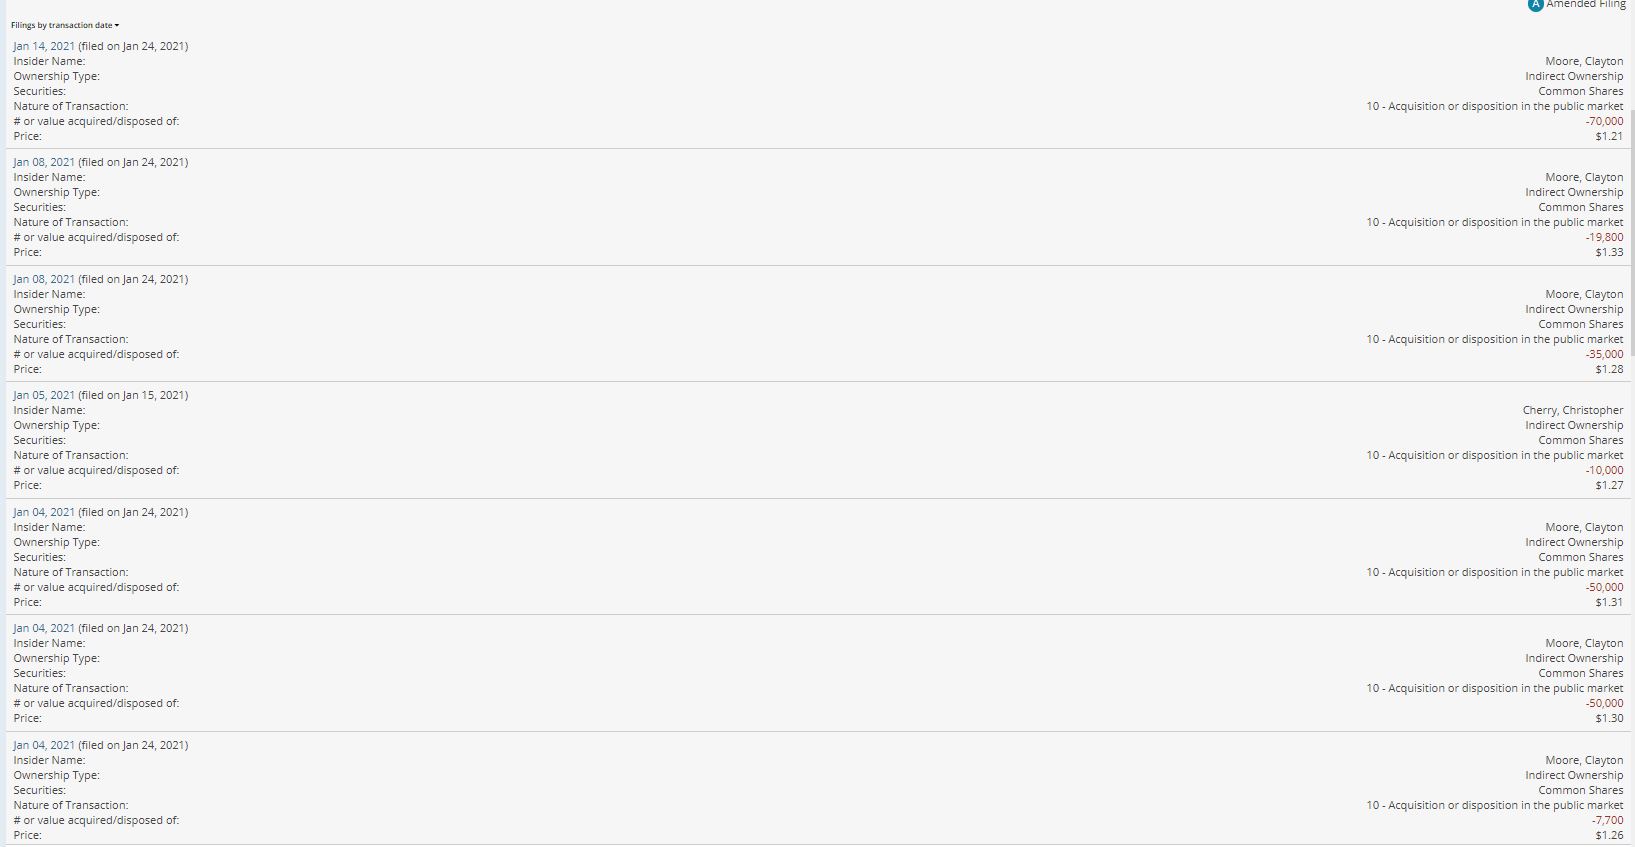Image resolution: width=1635 pixels, height=847 pixels.
Task: Click the Amended Filing 'A' badge icon
Action: [1535, 5]
